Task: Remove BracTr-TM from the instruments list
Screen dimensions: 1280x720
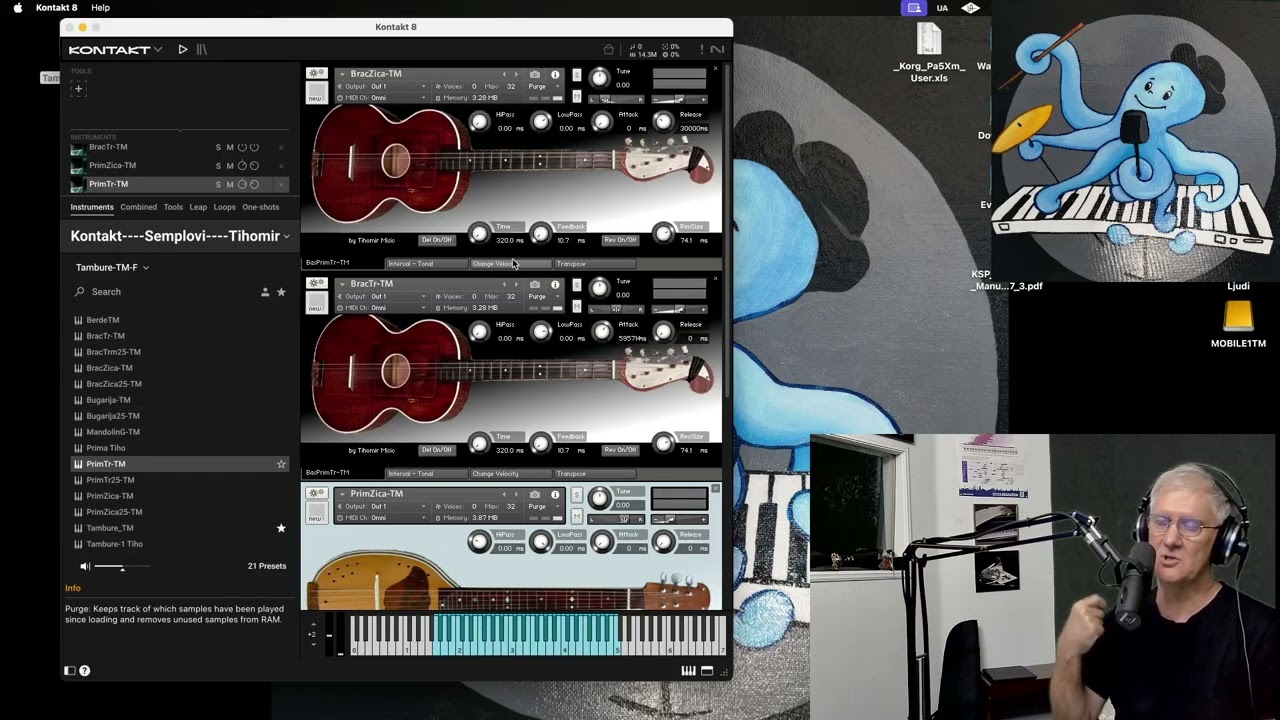Action: pyautogui.click(x=281, y=147)
